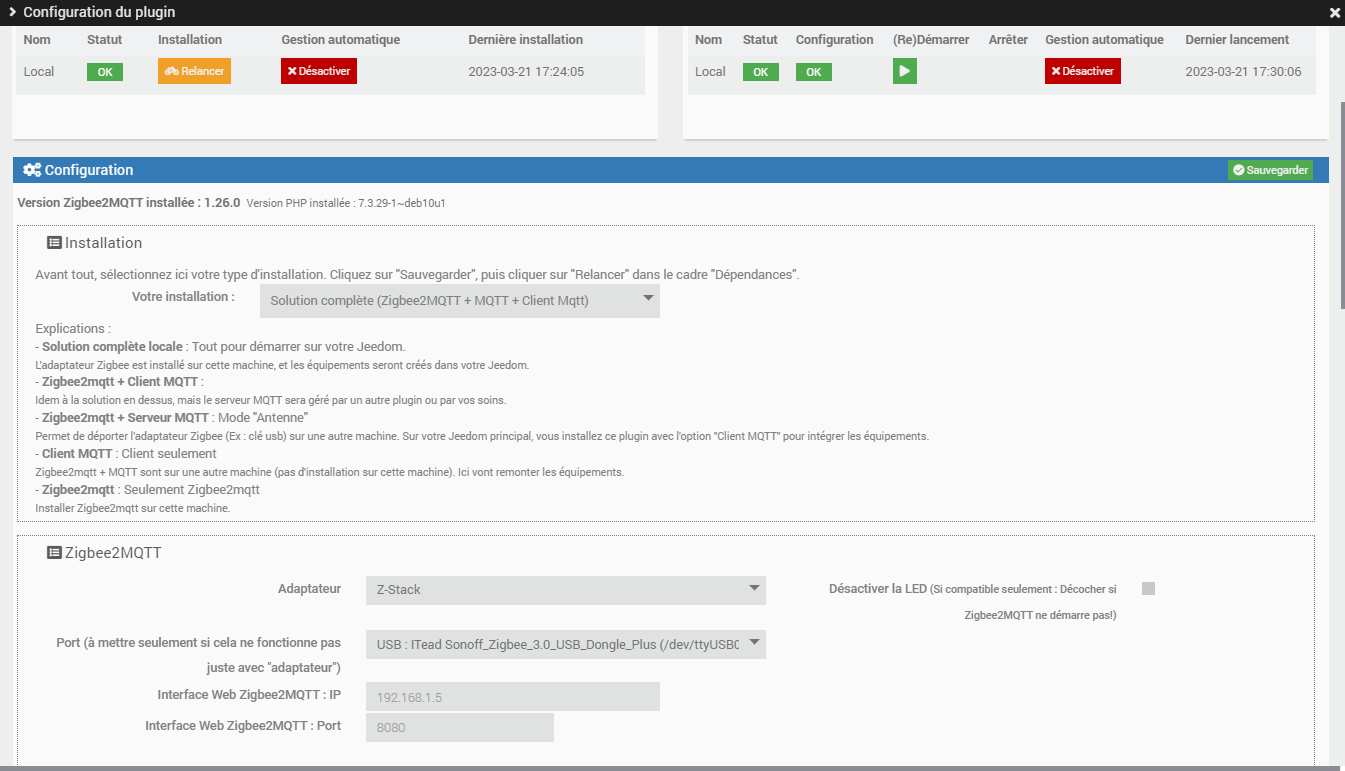1345x771 pixels.
Task: Start the daemon with the play icon
Action: [905, 71]
